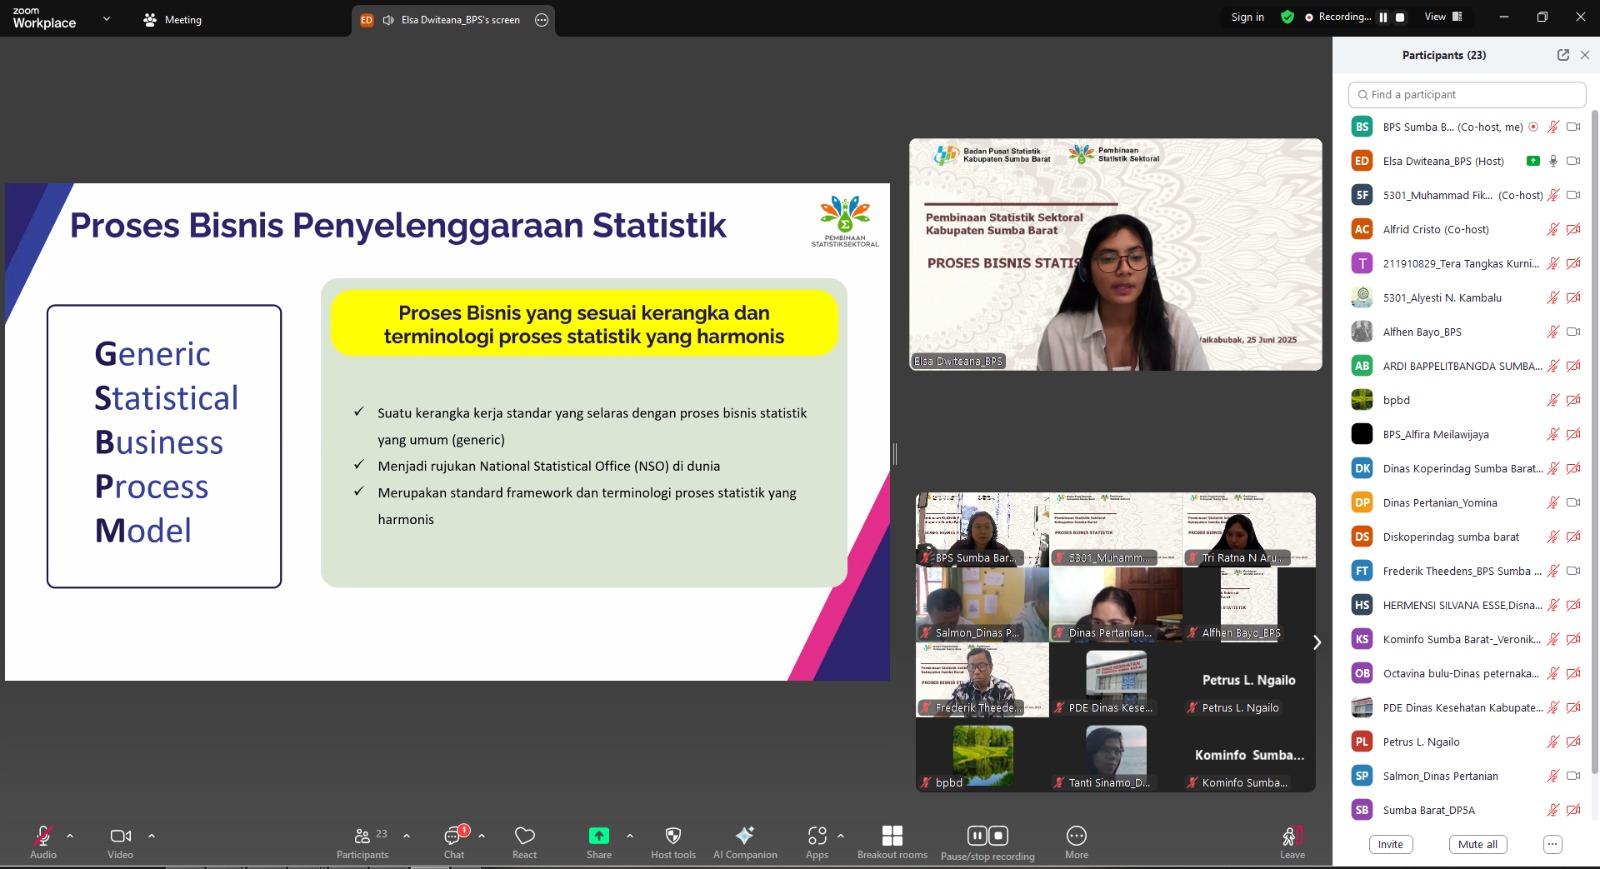Viewport: 1600px width, 869px height.
Task: Select the Meeting tab in title bar
Action: point(173,20)
